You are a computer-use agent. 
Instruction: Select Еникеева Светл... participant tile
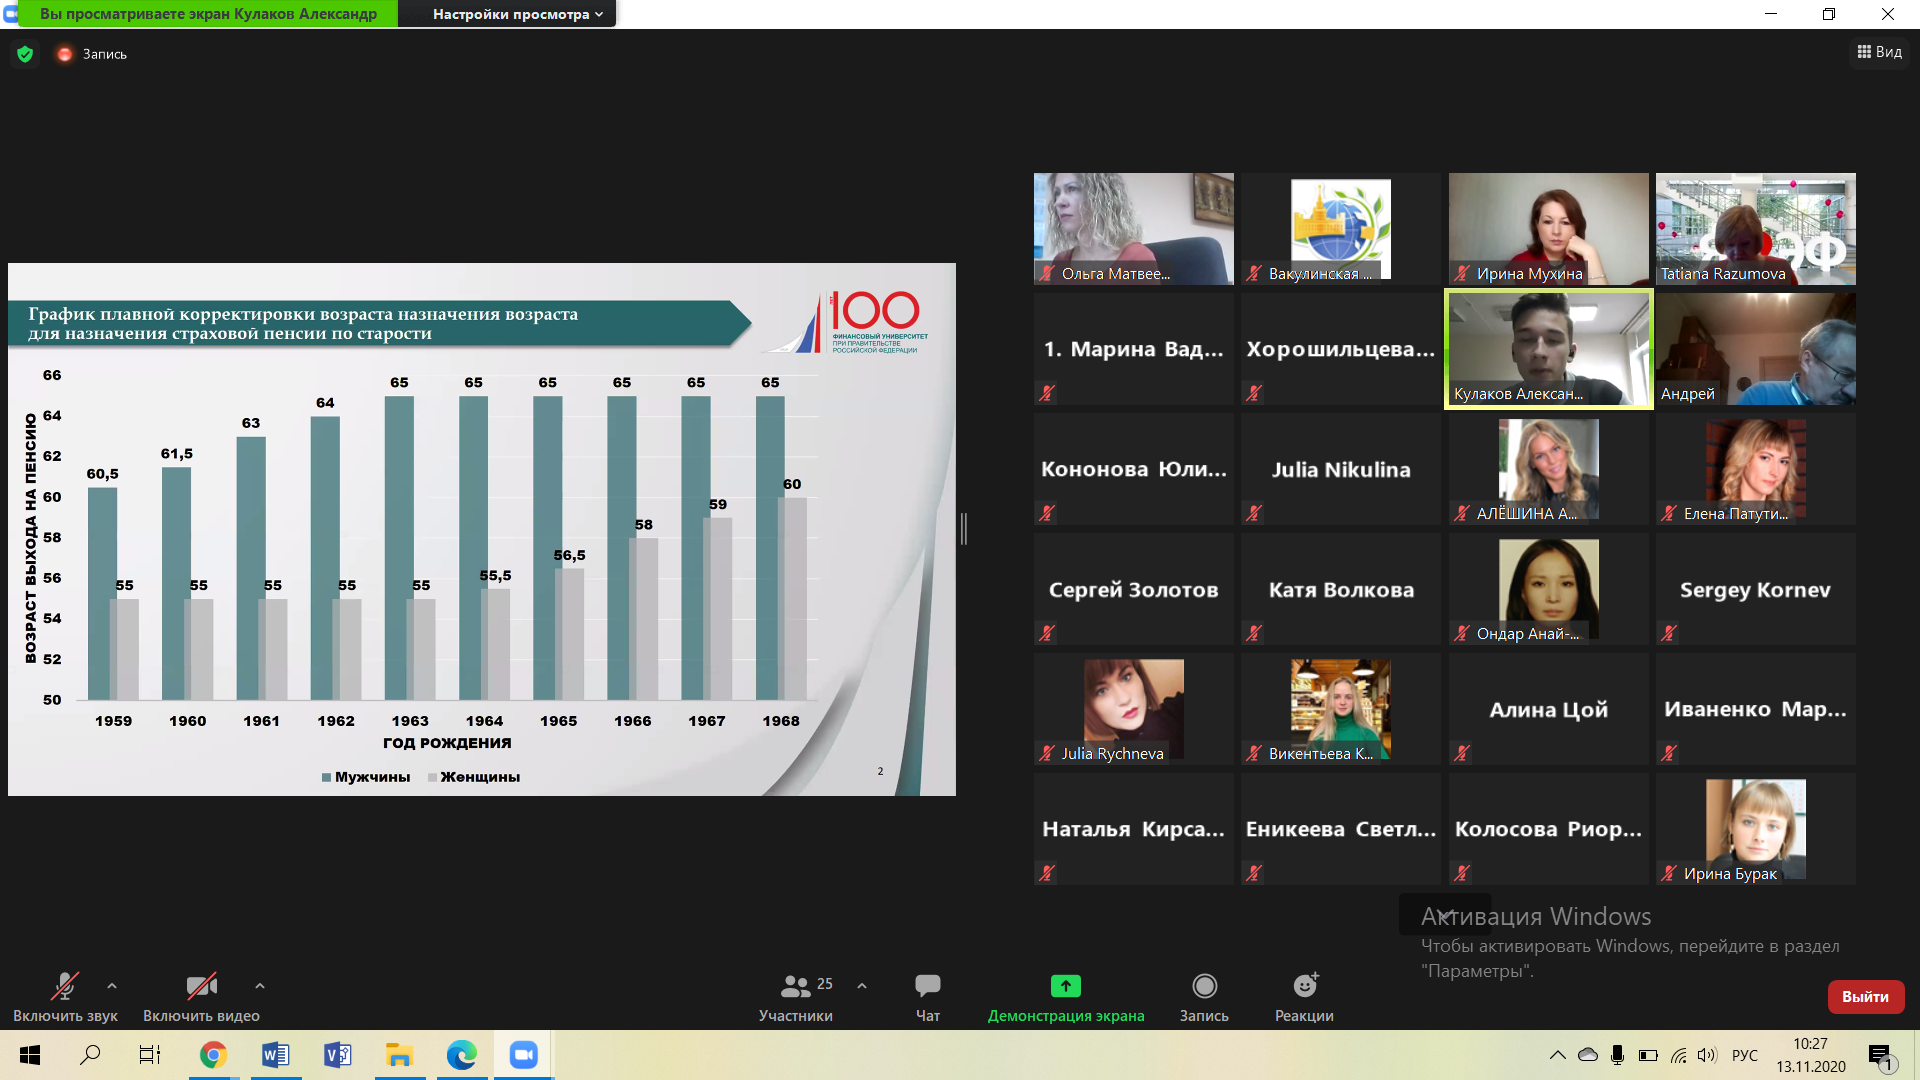[1341, 829]
